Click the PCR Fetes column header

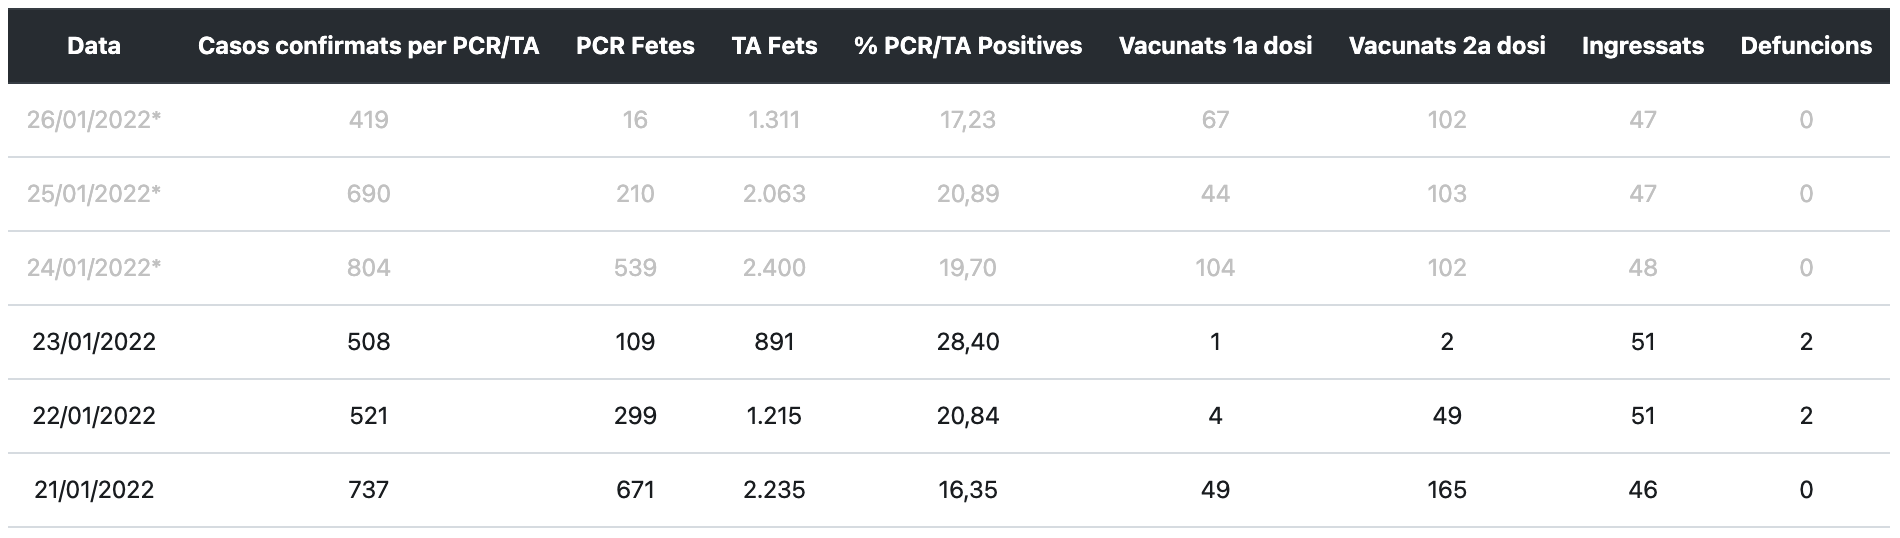(635, 46)
